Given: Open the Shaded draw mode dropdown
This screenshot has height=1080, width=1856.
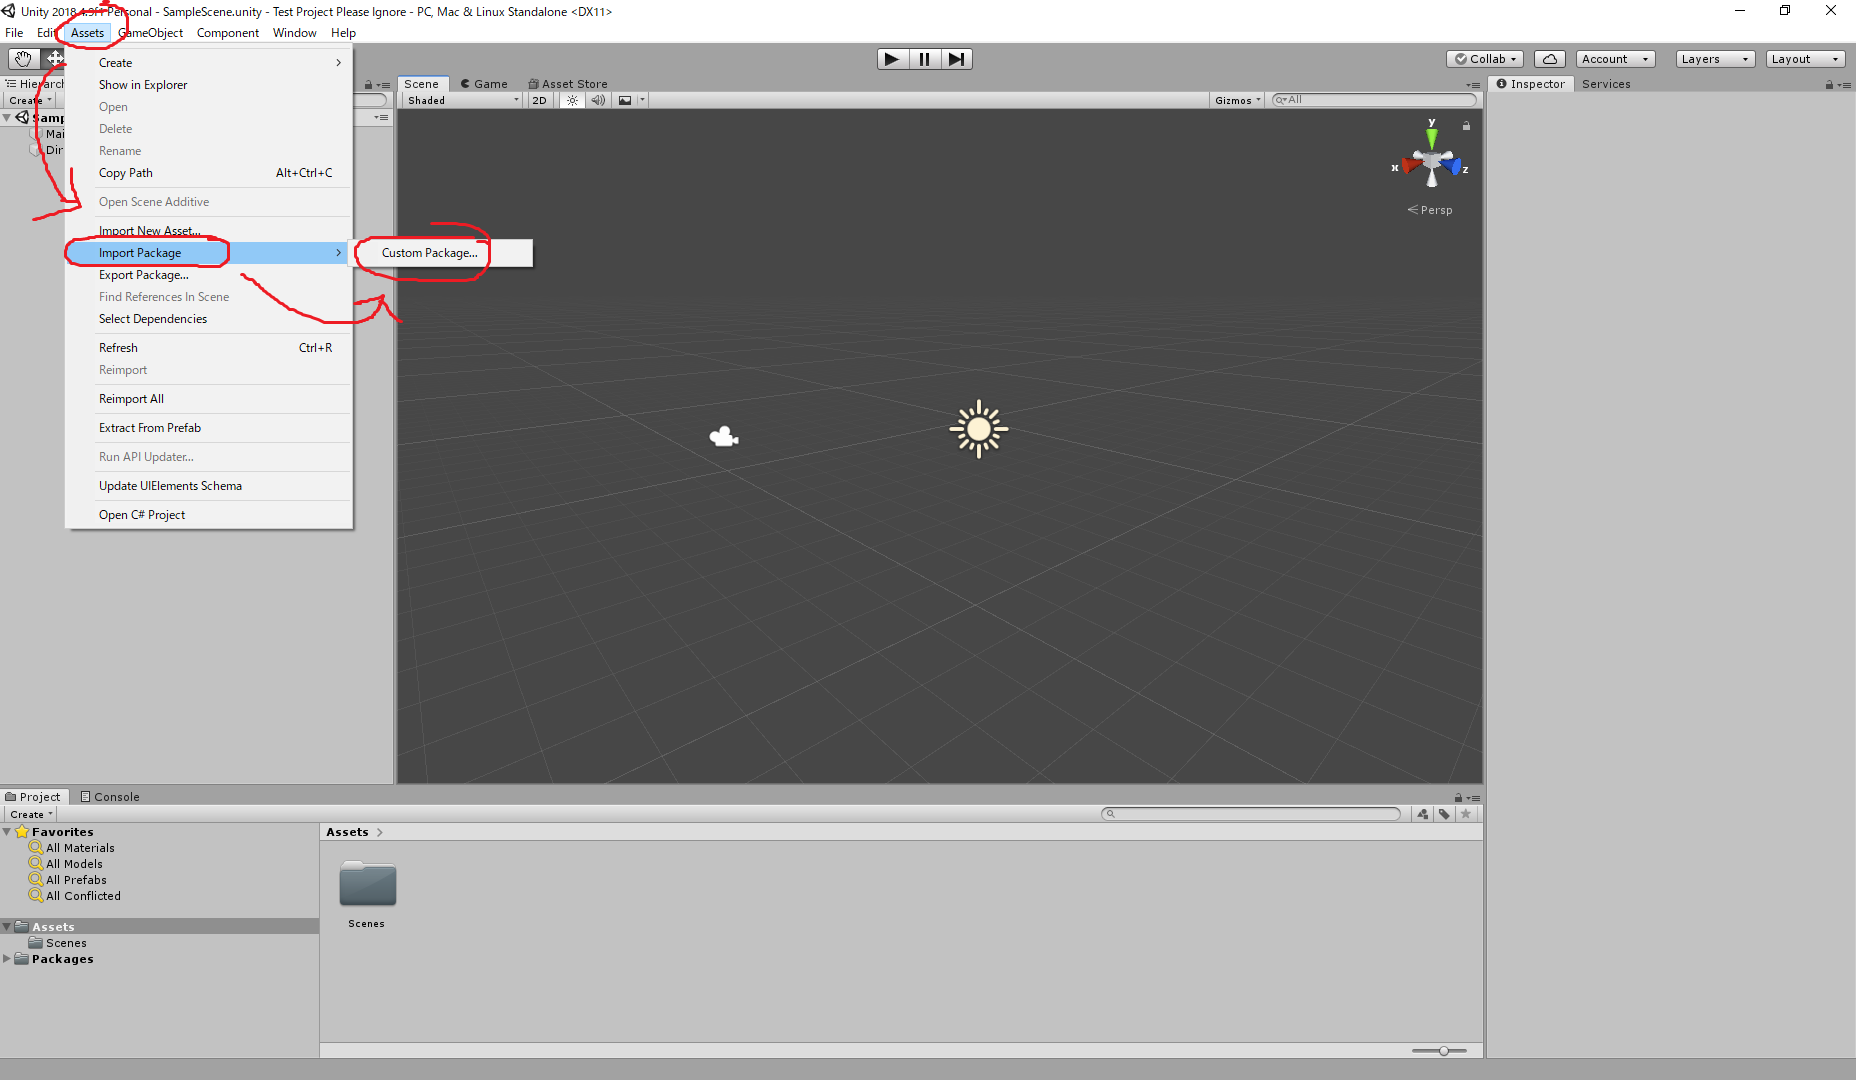Looking at the screenshot, I should (460, 99).
